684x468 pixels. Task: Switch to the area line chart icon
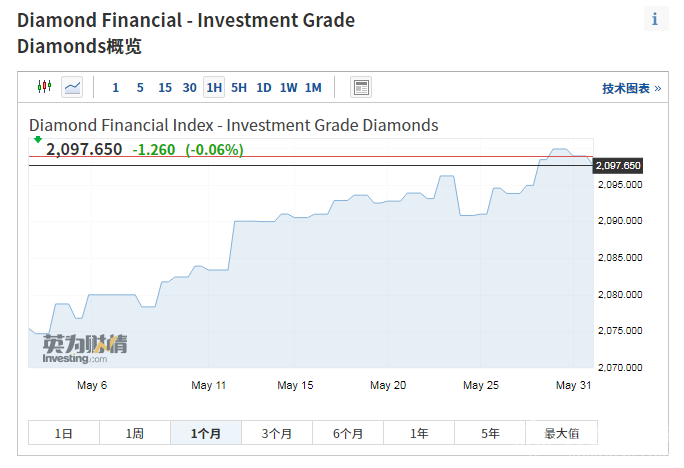point(72,87)
